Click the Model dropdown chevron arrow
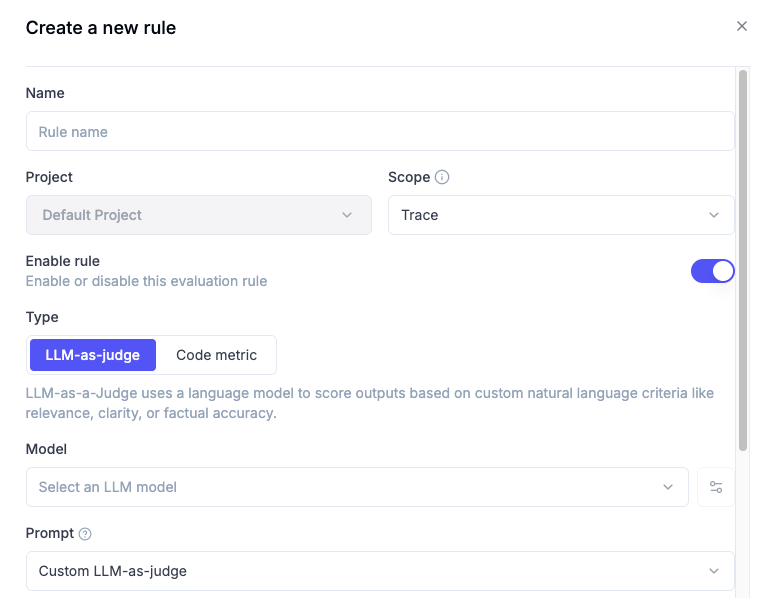Image resolution: width=772 pixels, height=598 pixels. point(668,487)
